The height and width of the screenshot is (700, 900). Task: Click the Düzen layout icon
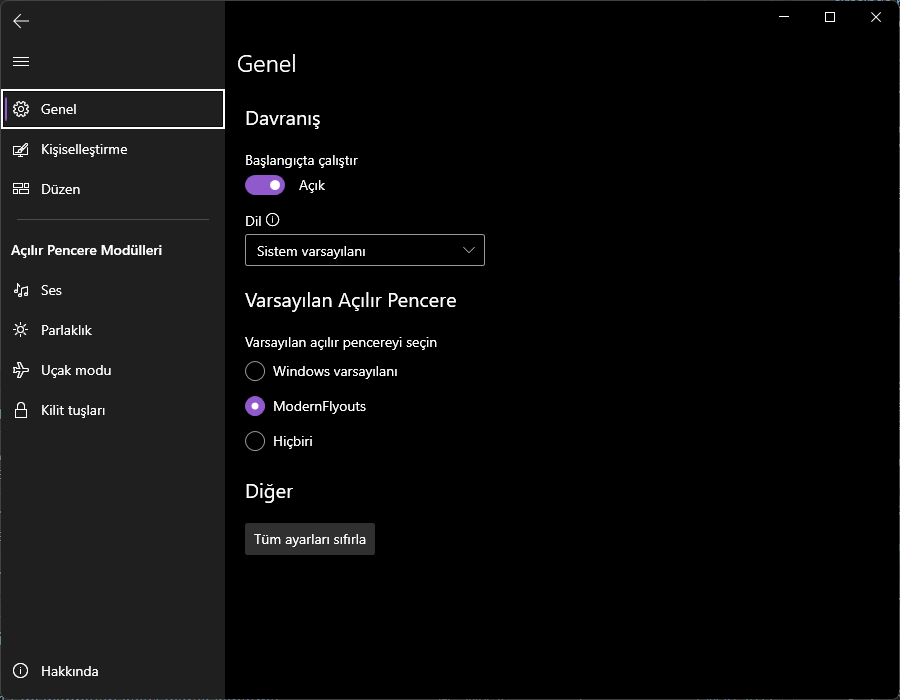tap(21, 189)
